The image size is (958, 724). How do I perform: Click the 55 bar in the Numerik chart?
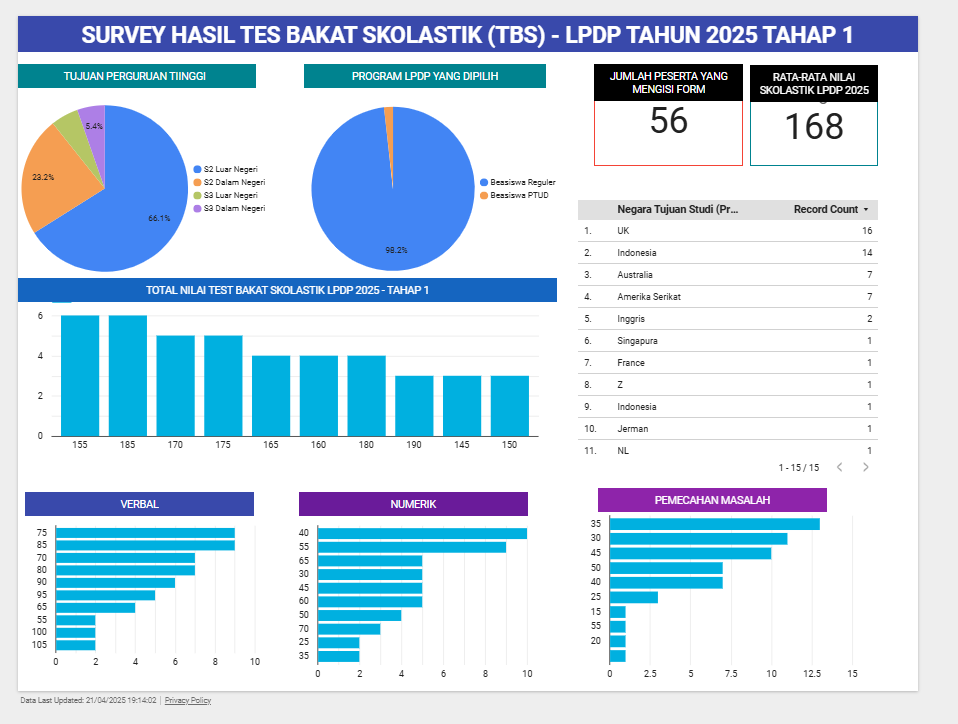pyautogui.click(x=412, y=547)
